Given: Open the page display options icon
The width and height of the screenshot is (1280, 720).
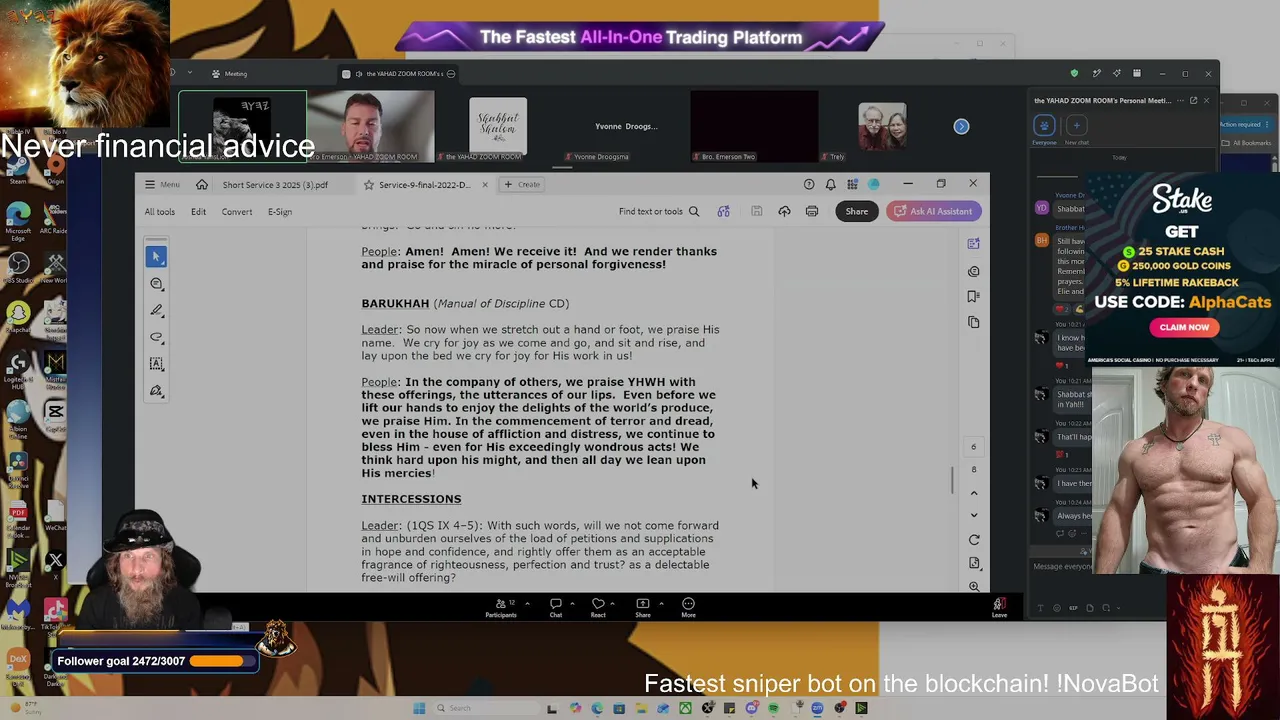Looking at the screenshot, I should click(974, 563).
